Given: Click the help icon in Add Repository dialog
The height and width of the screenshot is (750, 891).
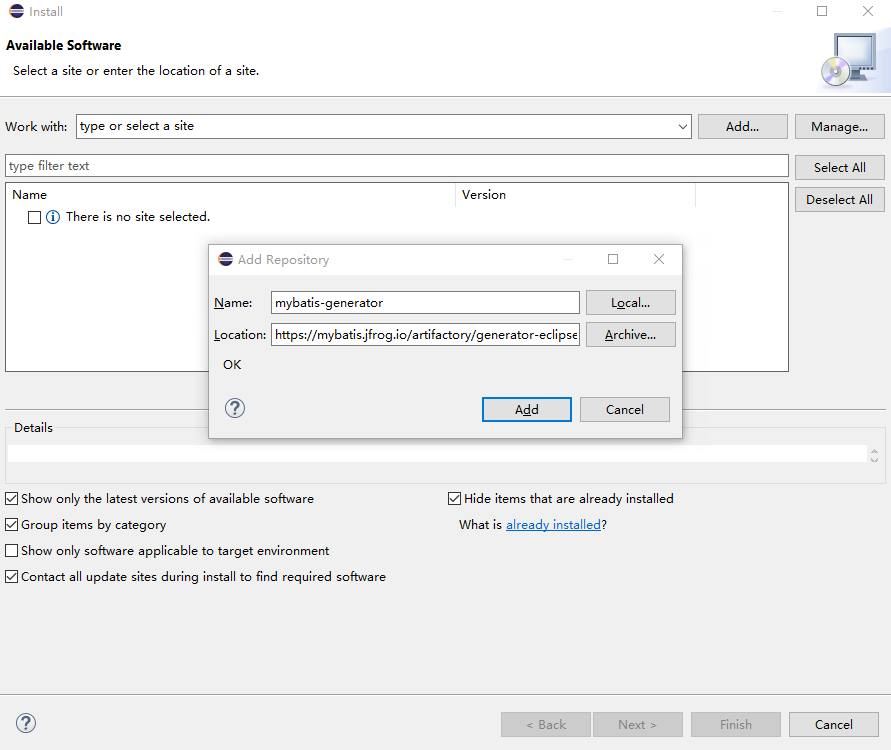Looking at the screenshot, I should (x=235, y=408).
